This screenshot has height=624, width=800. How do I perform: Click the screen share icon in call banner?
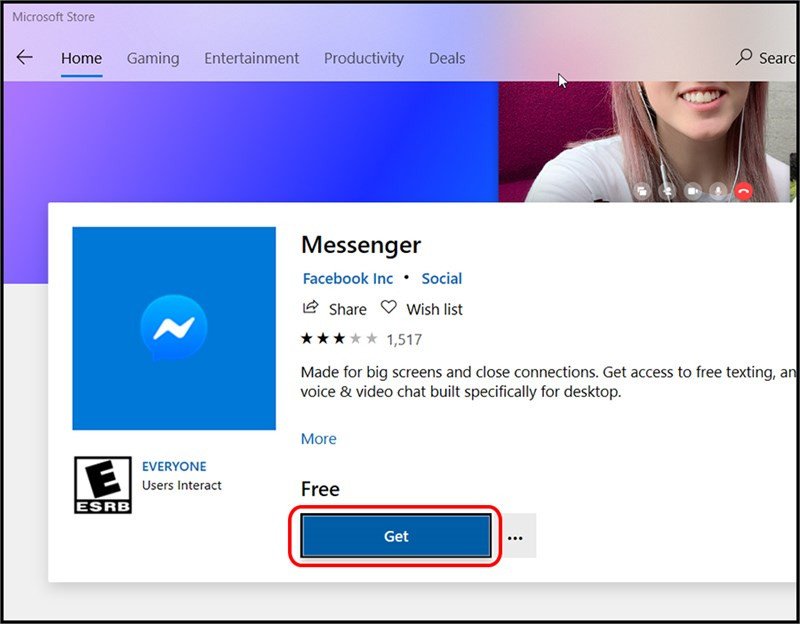point(642,190)
